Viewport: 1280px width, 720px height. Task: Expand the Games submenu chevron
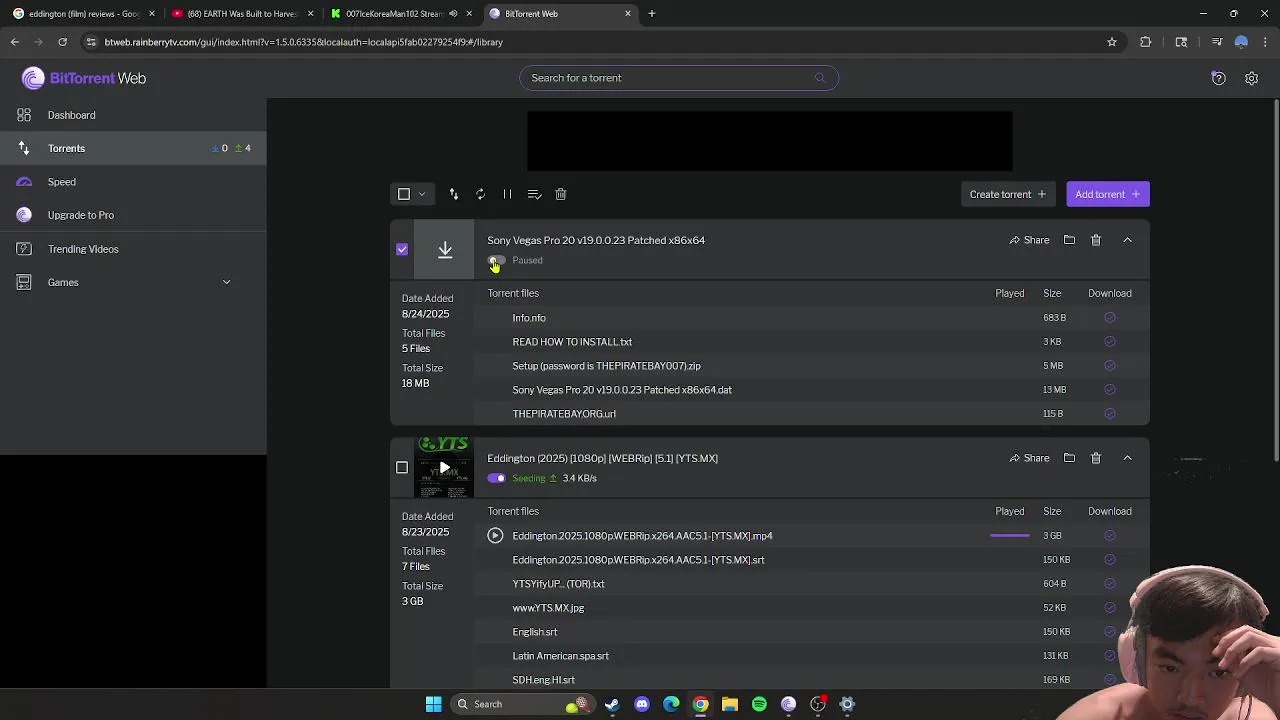tap(226, 282)
